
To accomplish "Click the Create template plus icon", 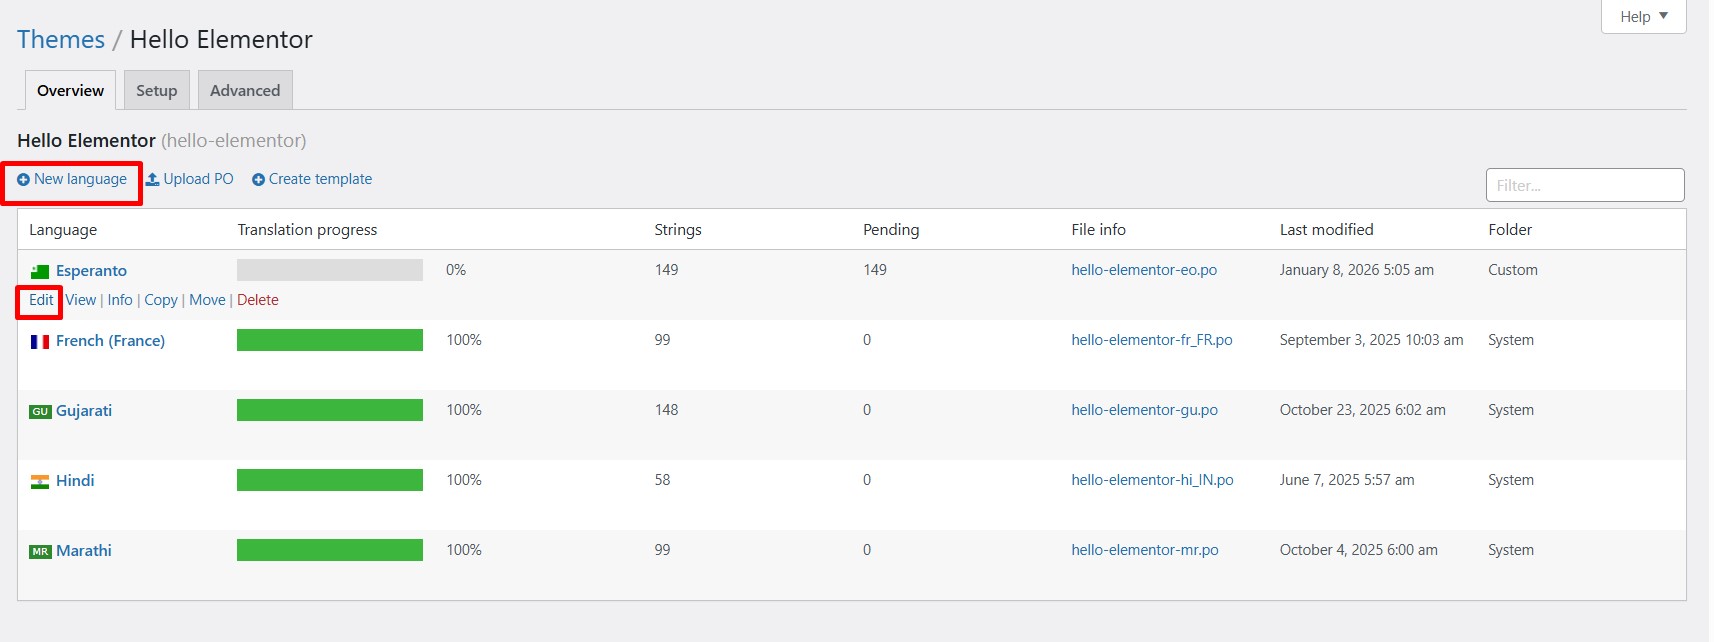I will [258, 180].
